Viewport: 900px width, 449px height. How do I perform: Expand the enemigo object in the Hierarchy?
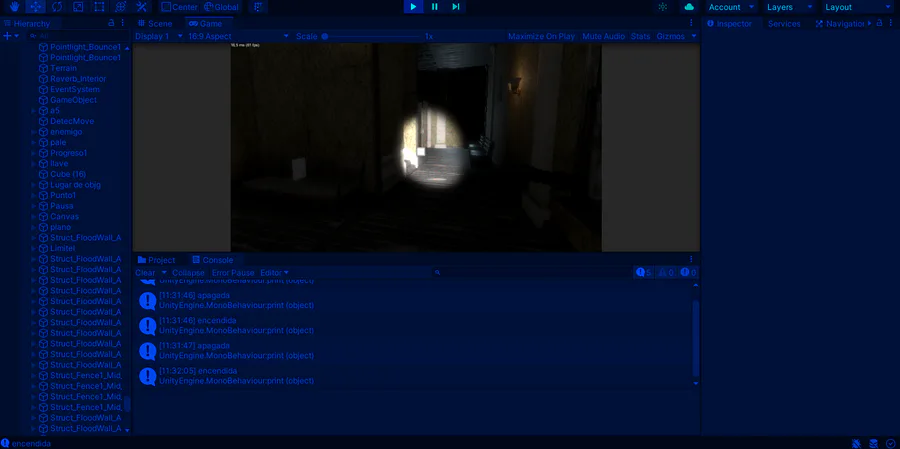33,132
